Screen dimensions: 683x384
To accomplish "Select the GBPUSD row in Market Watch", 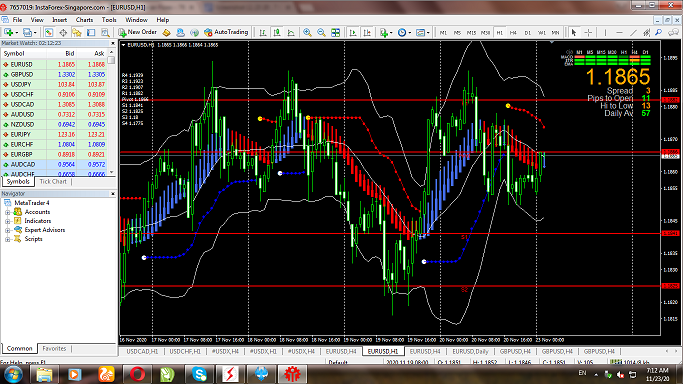I will [54, 74].
